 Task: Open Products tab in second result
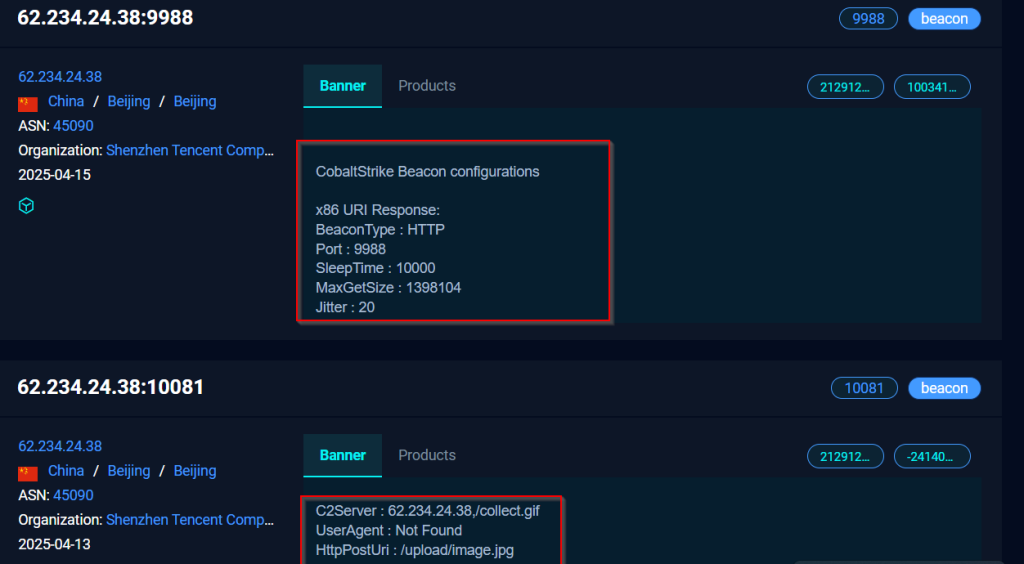(427, 455)
